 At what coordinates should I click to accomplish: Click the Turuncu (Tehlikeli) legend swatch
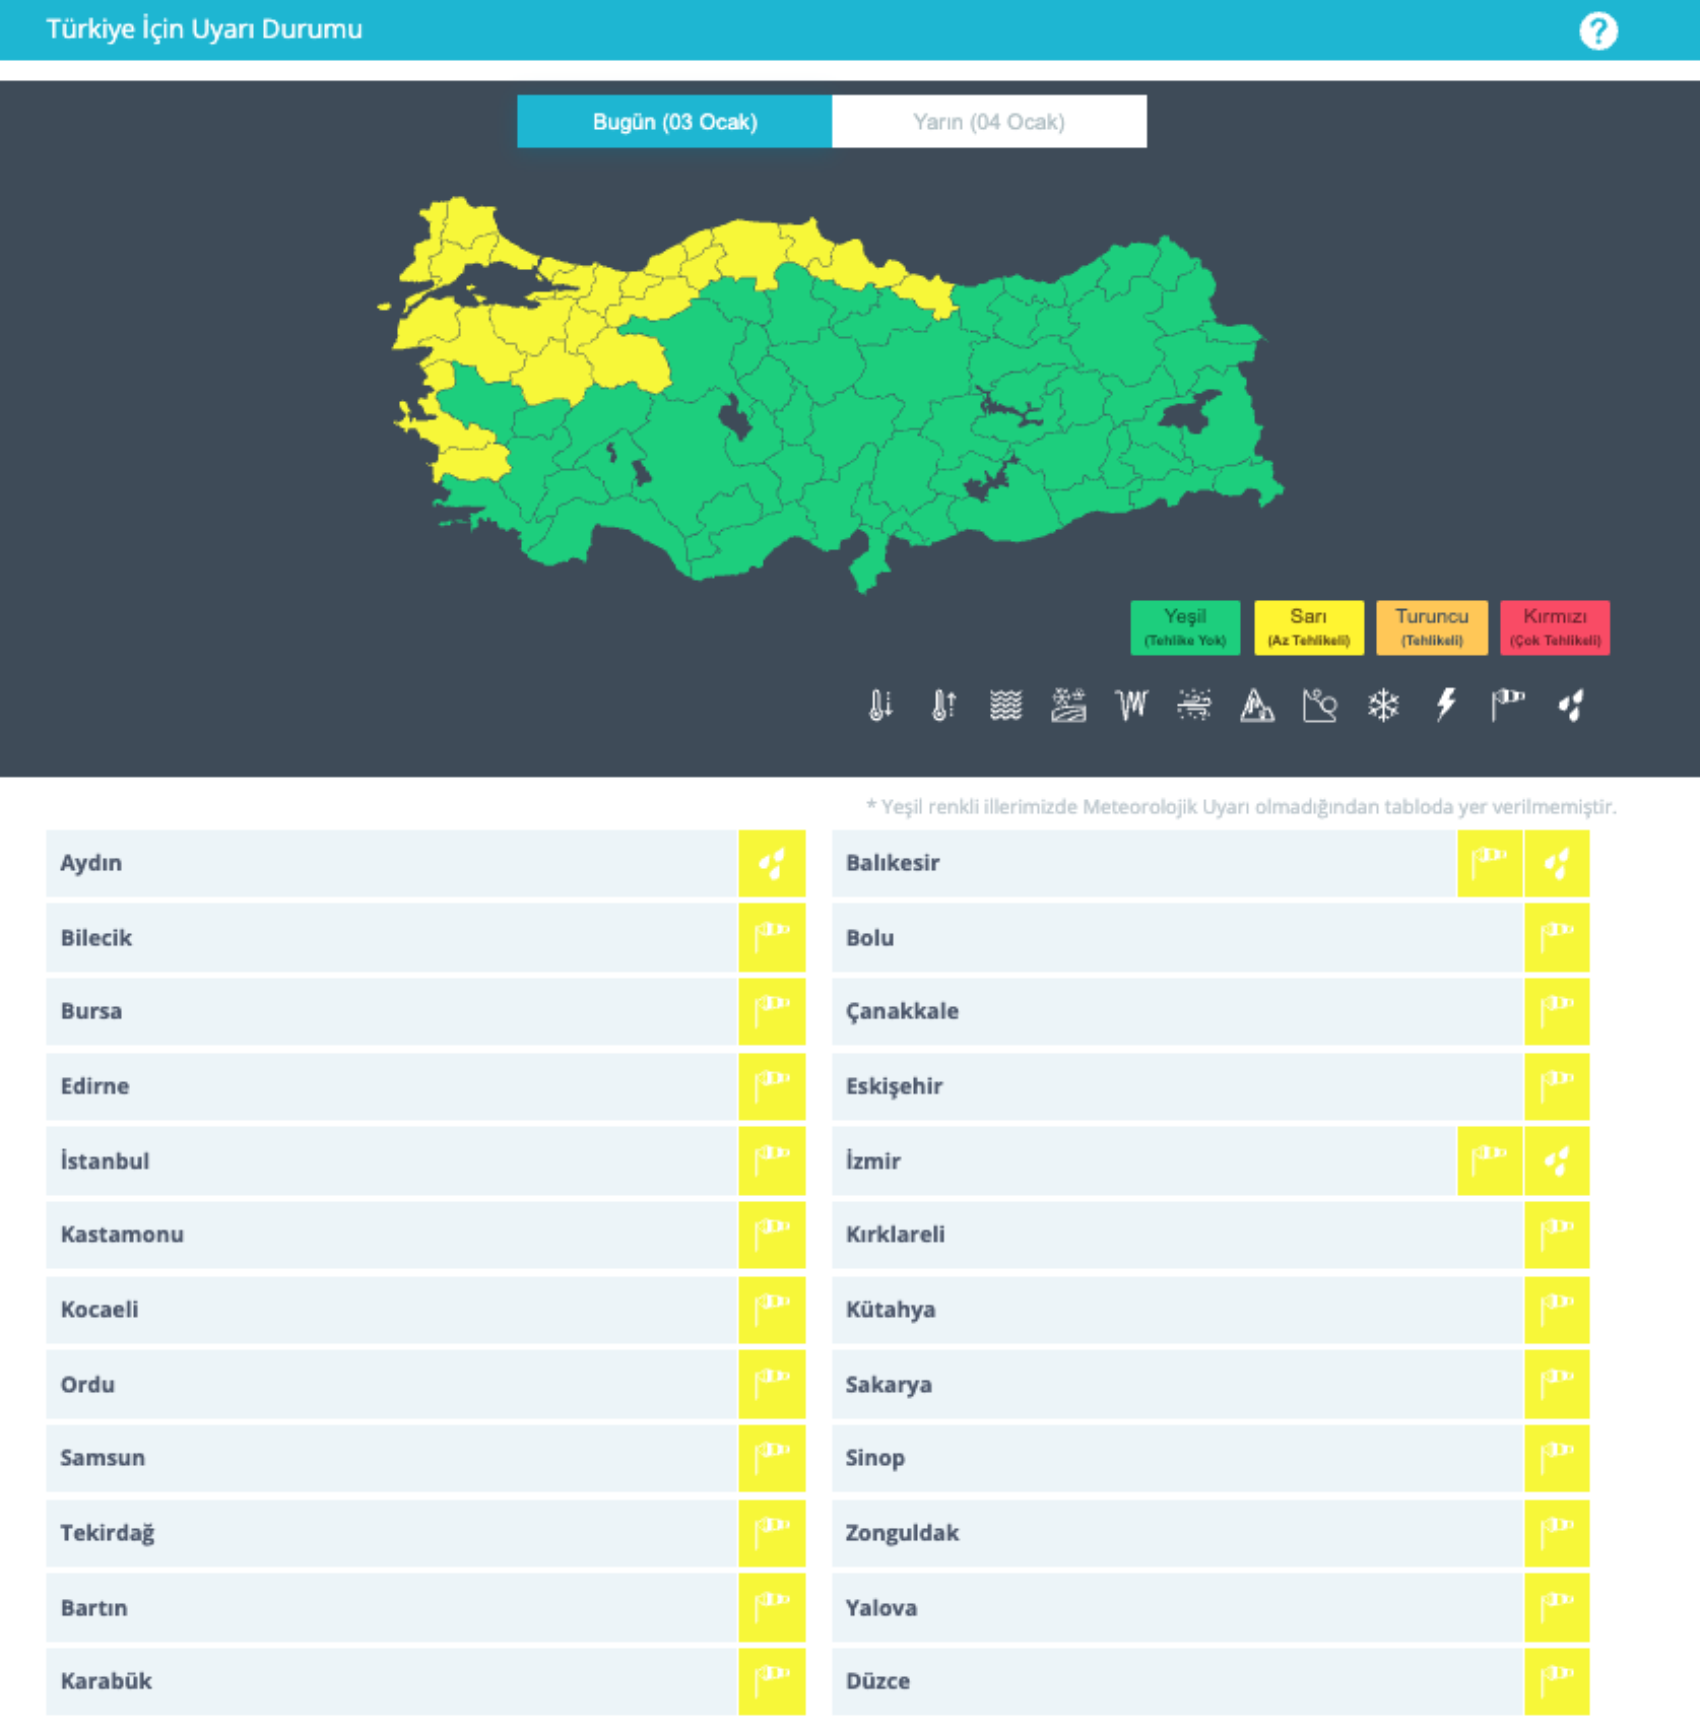[1431, 627]
